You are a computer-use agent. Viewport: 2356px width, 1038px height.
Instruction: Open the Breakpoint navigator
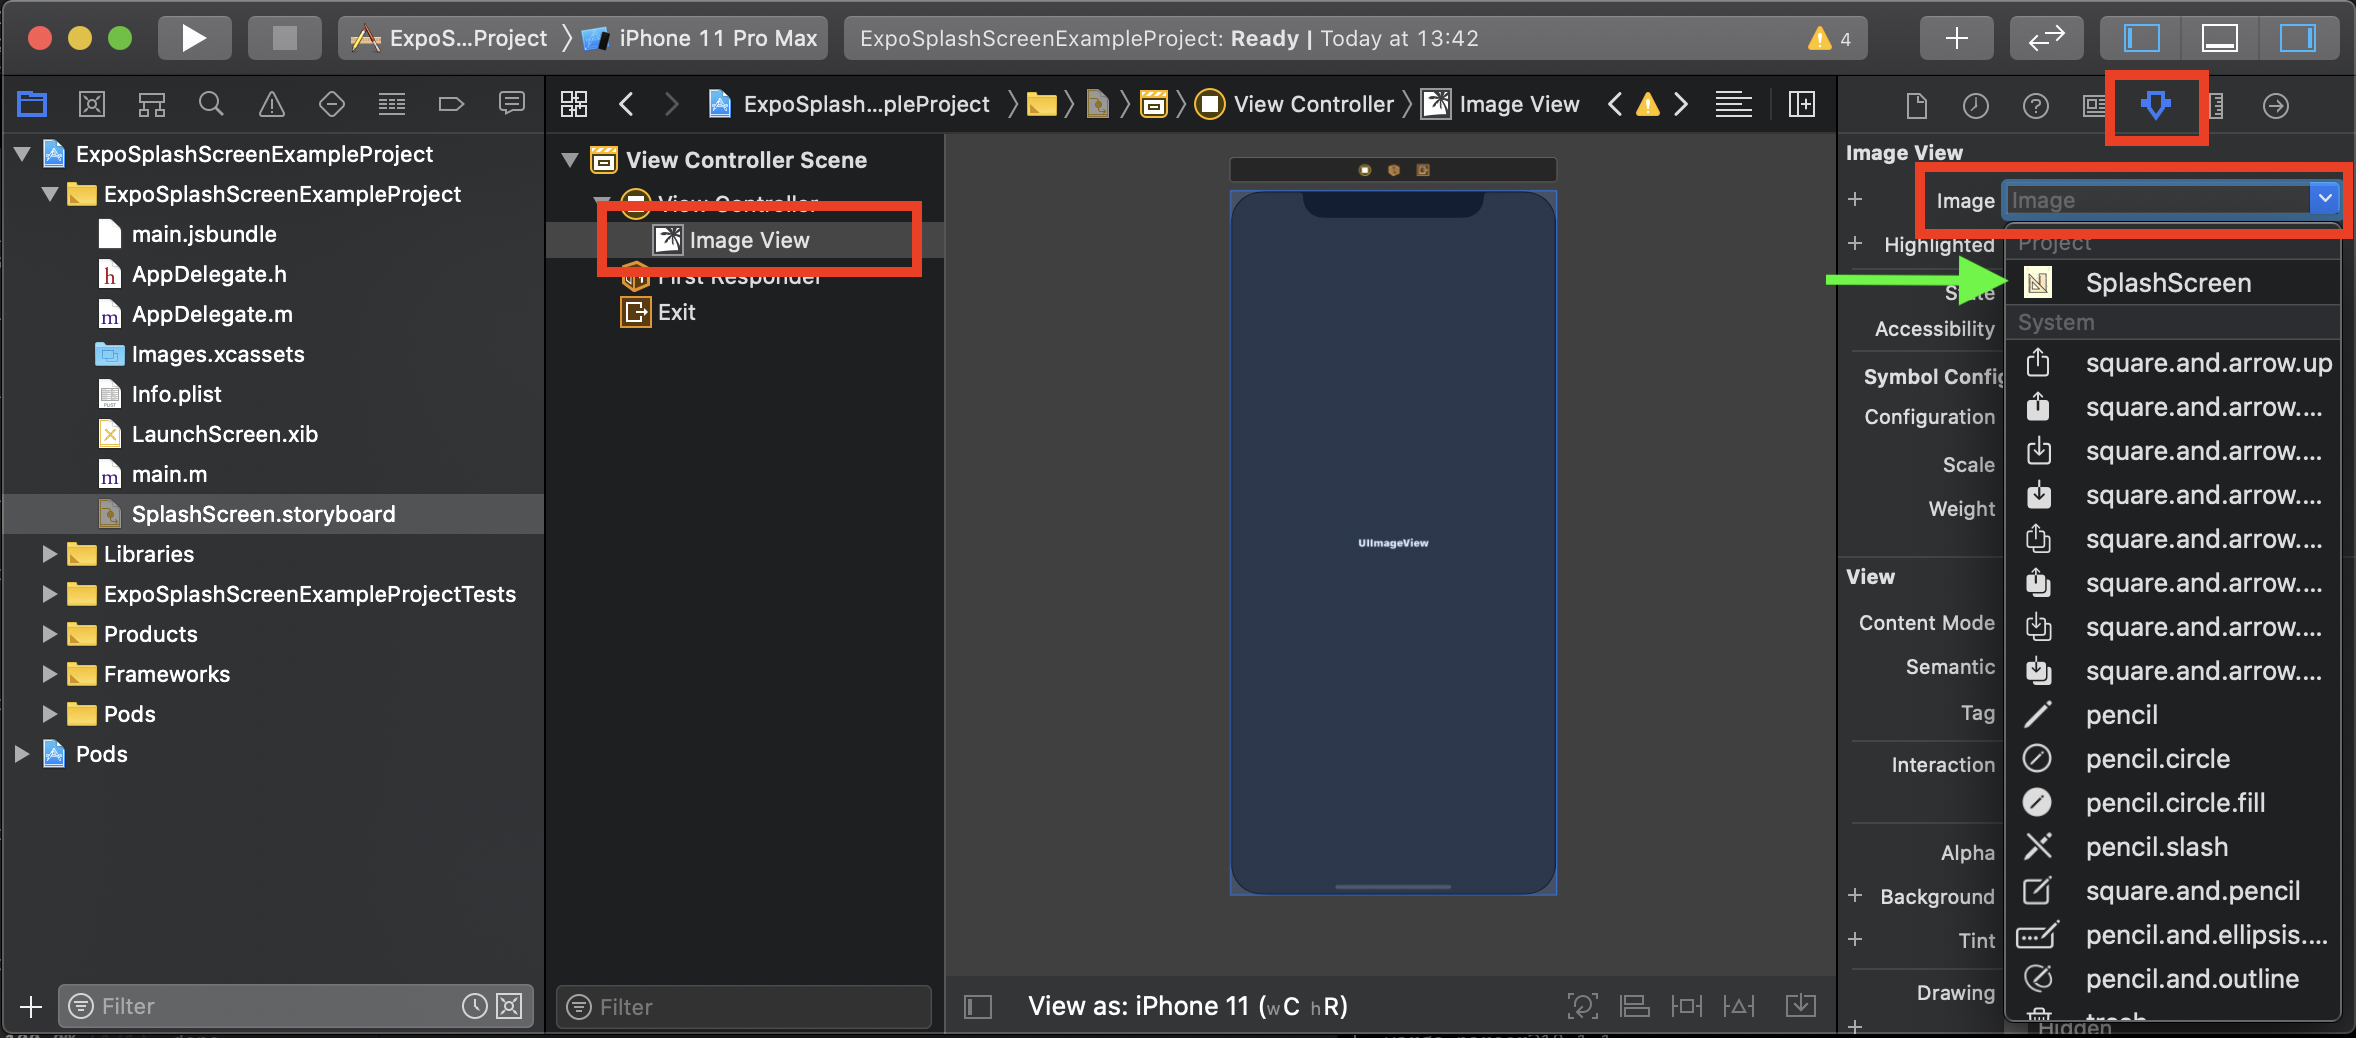point(452,104)
